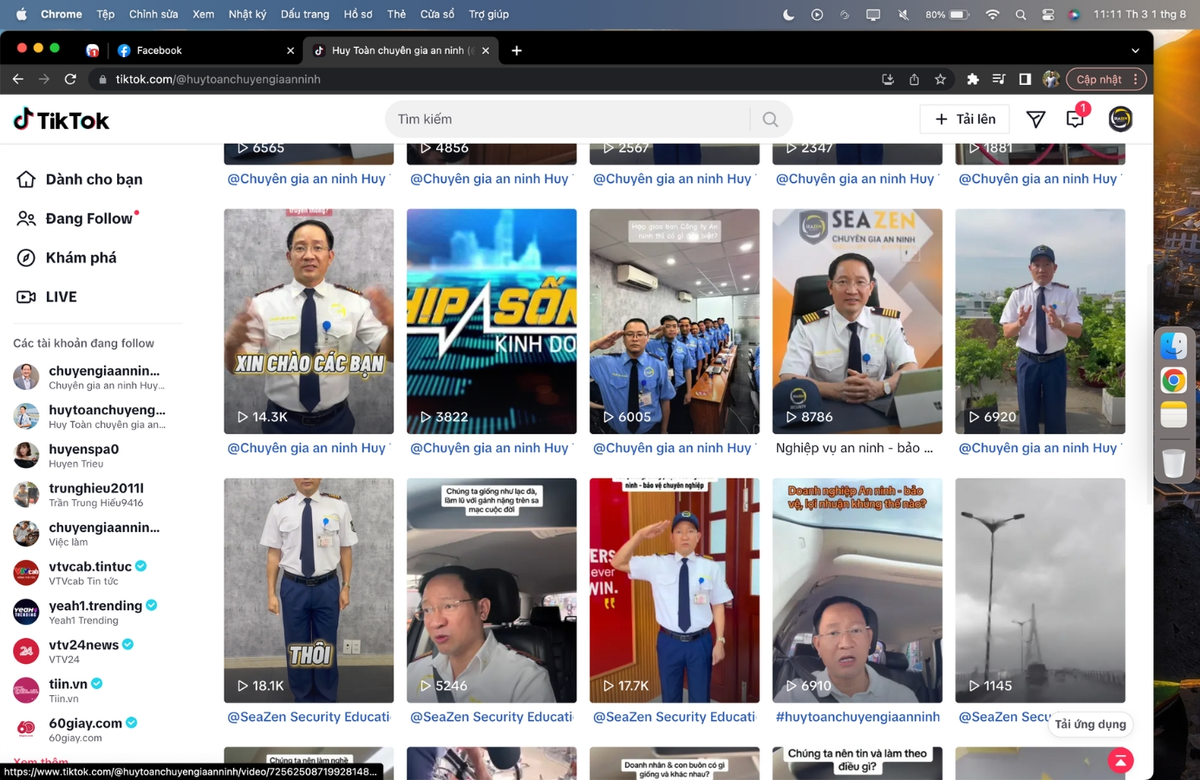Click the muted volume icon in menu bar
1200x780 pixels.
pos(904,14)
